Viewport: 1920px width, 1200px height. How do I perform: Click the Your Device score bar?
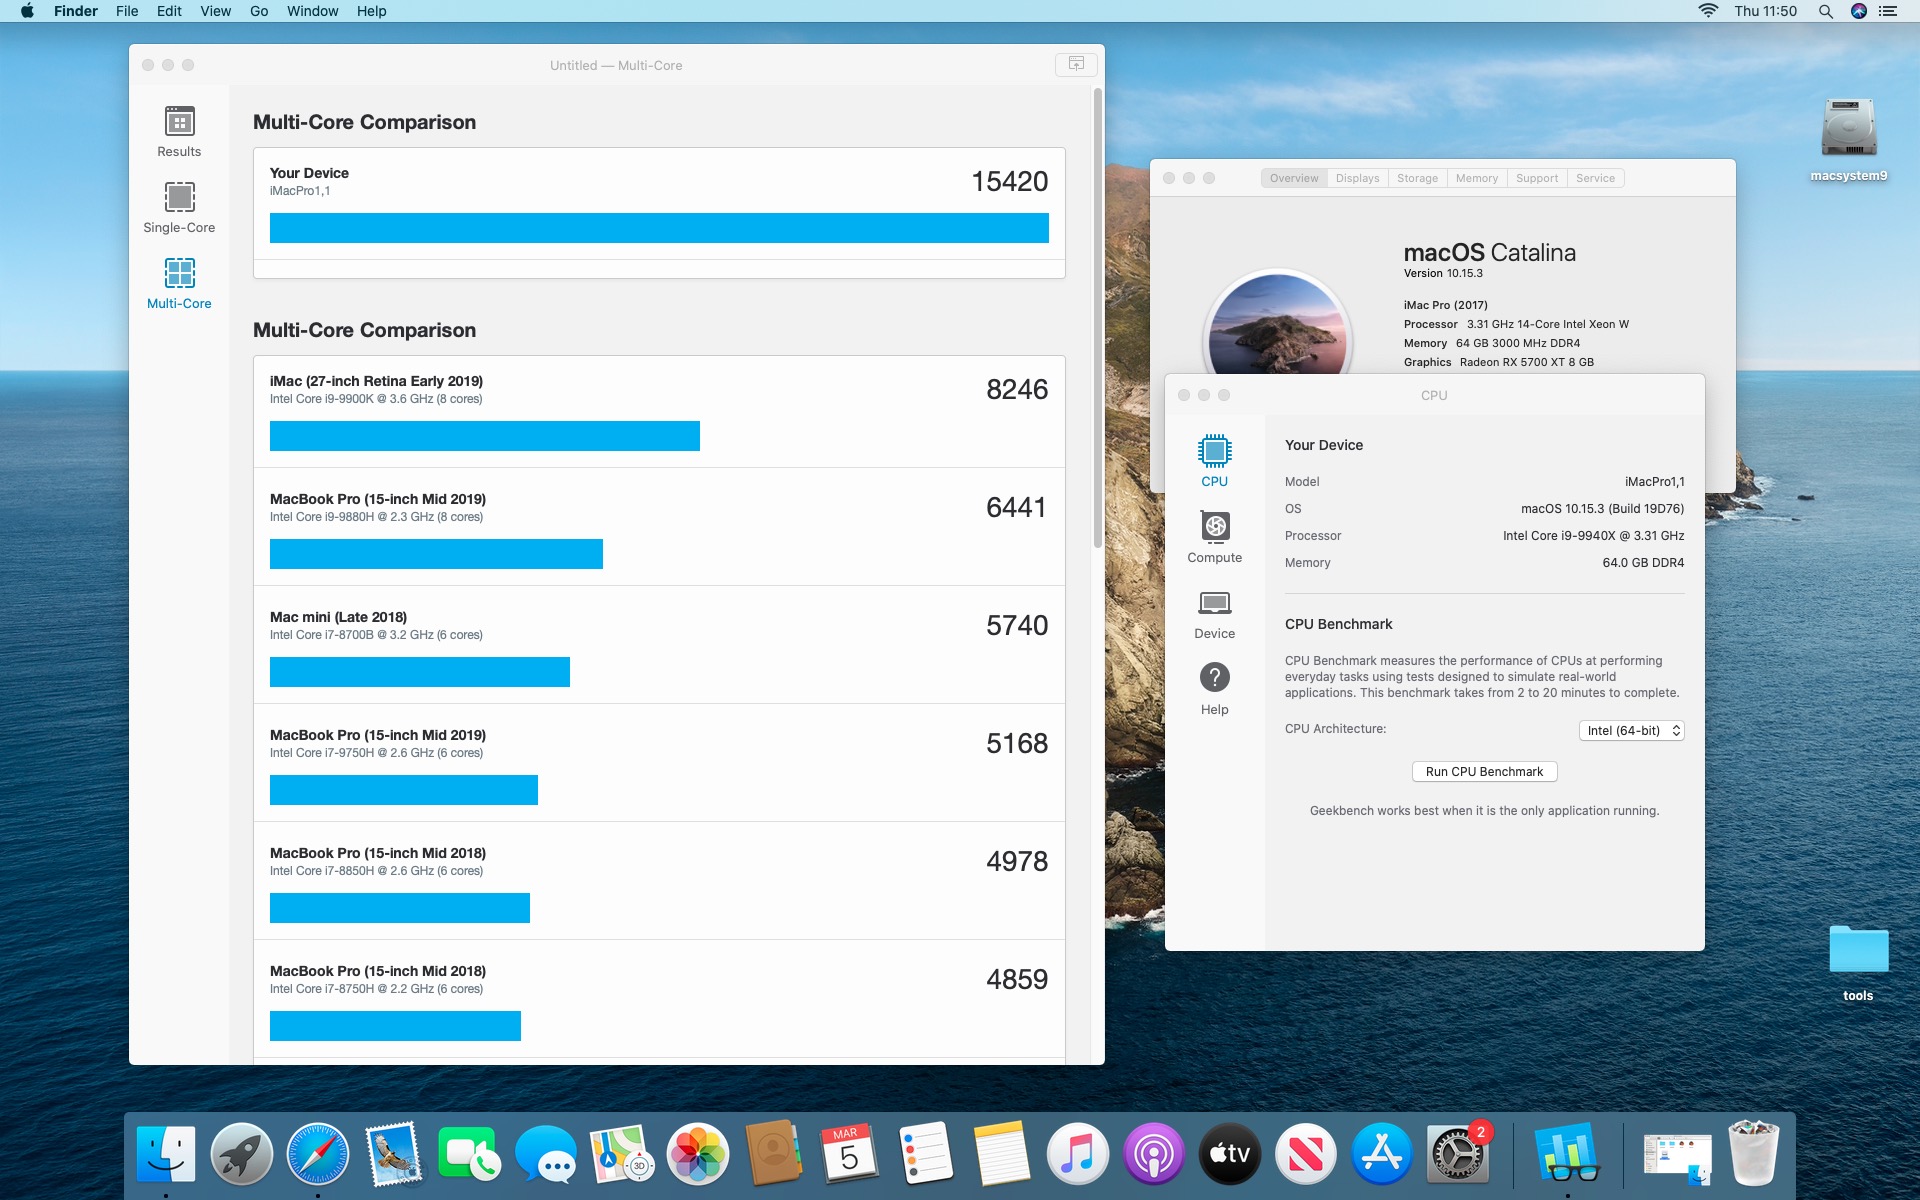pos(659,228)
